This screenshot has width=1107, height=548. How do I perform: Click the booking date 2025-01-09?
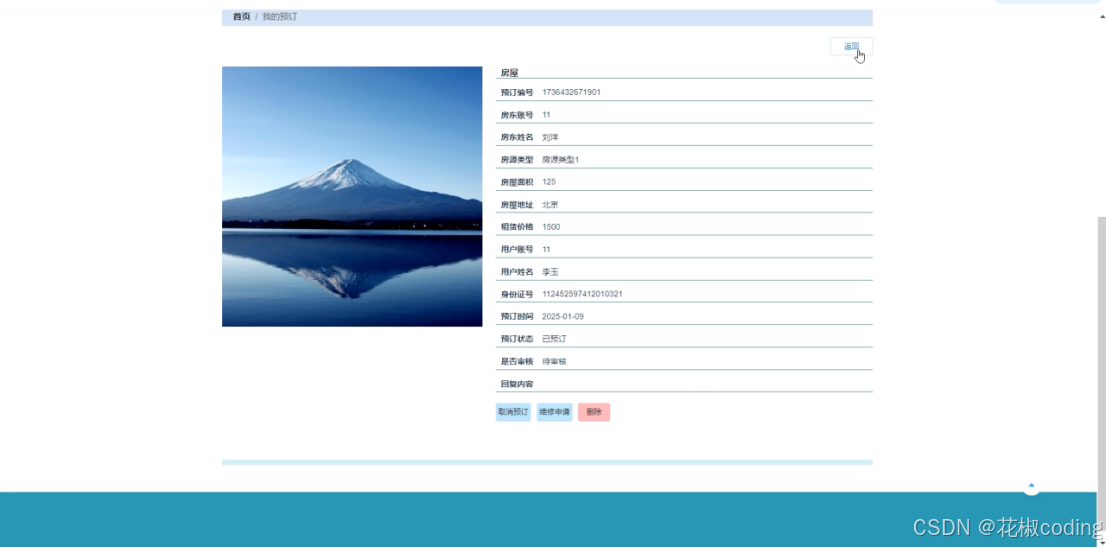tap(563, 316)
